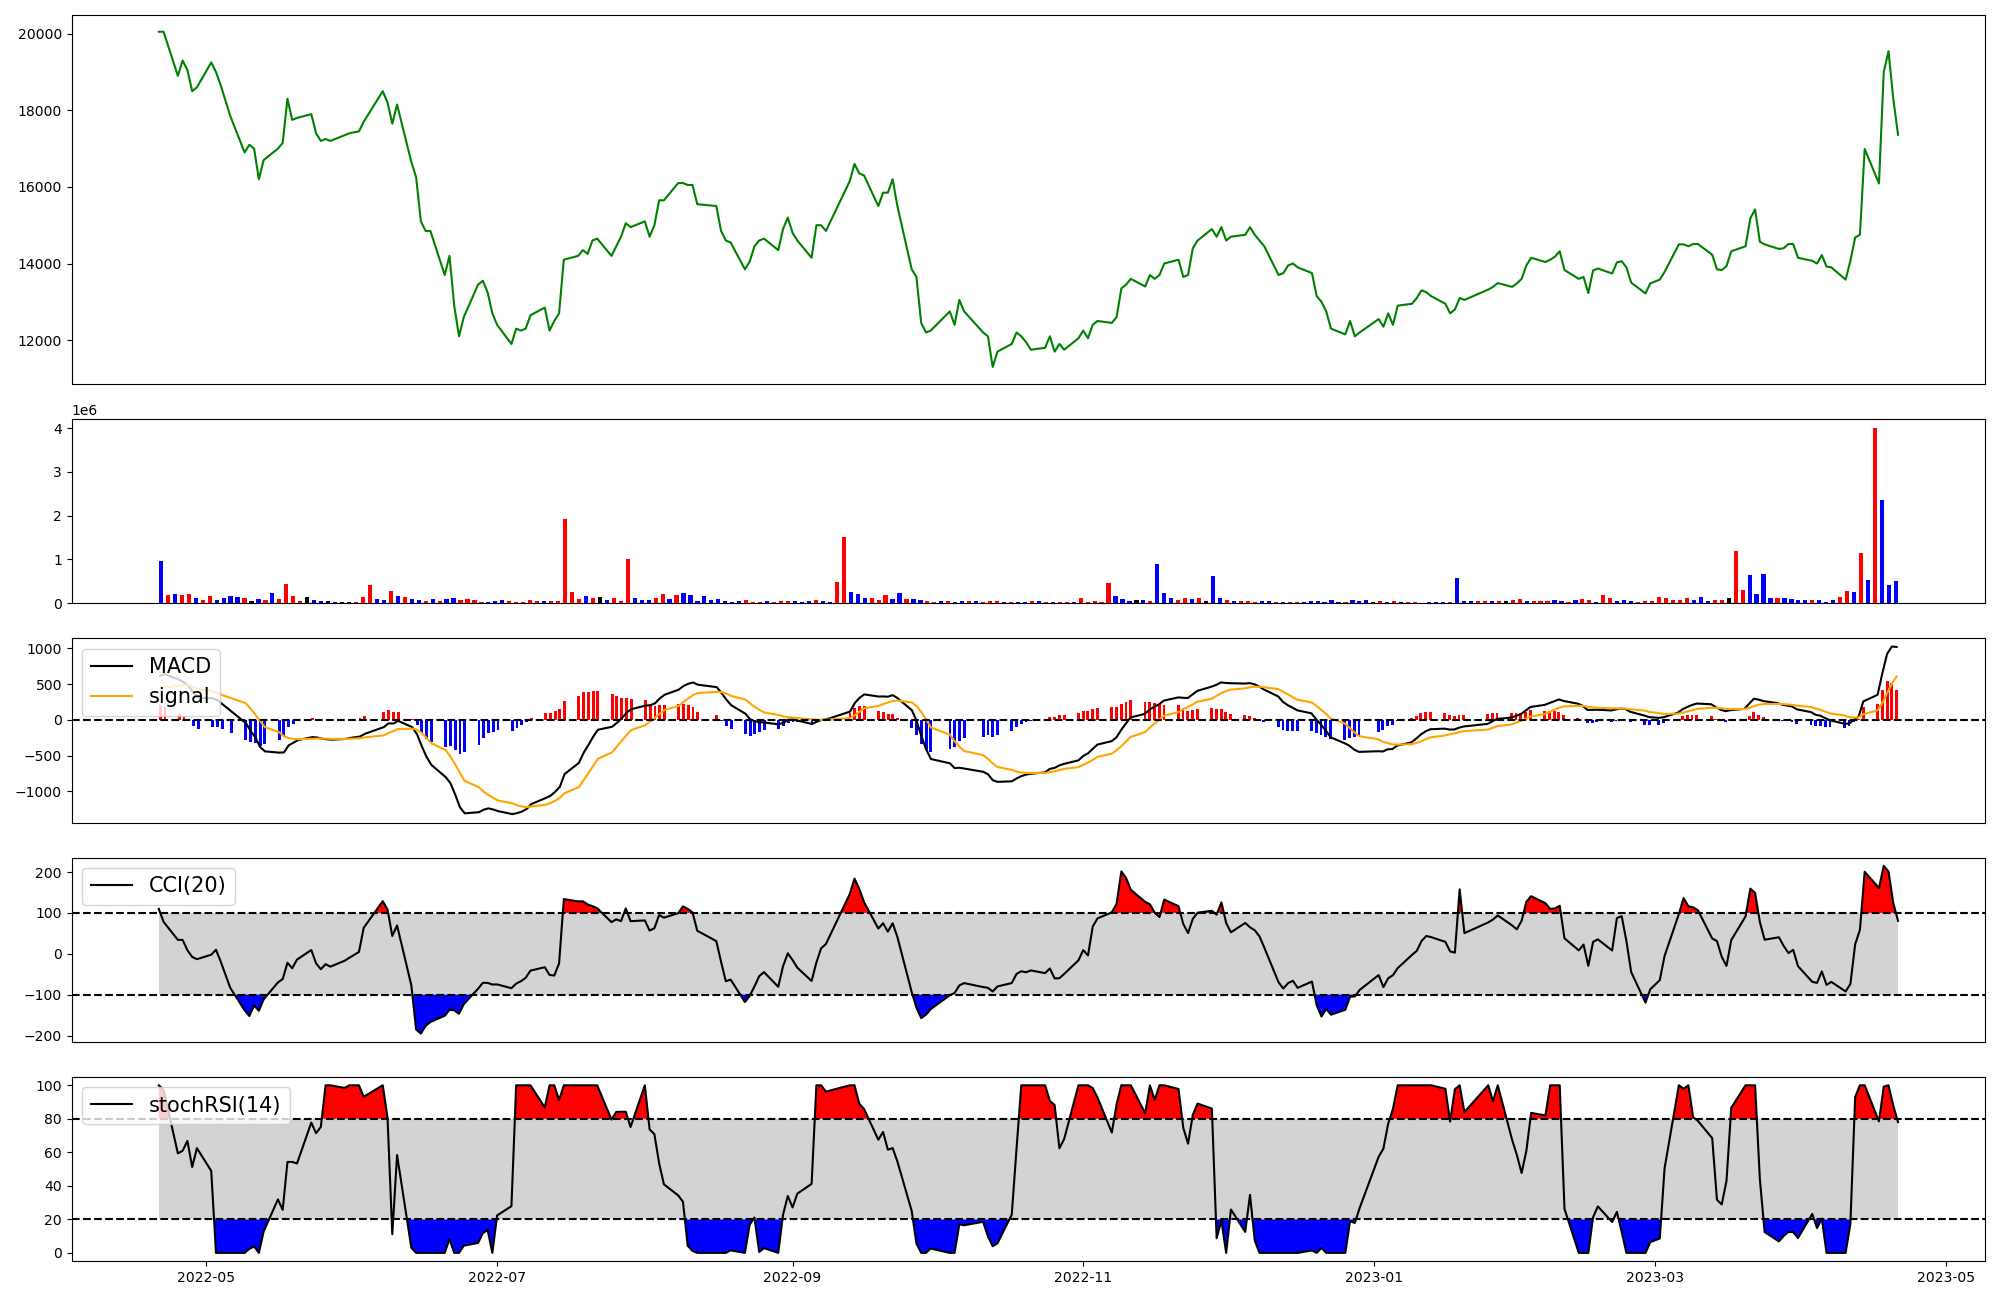Click the CCI(20) legend entry
The image size is (2000, 1300).
[x=186, y=885]
